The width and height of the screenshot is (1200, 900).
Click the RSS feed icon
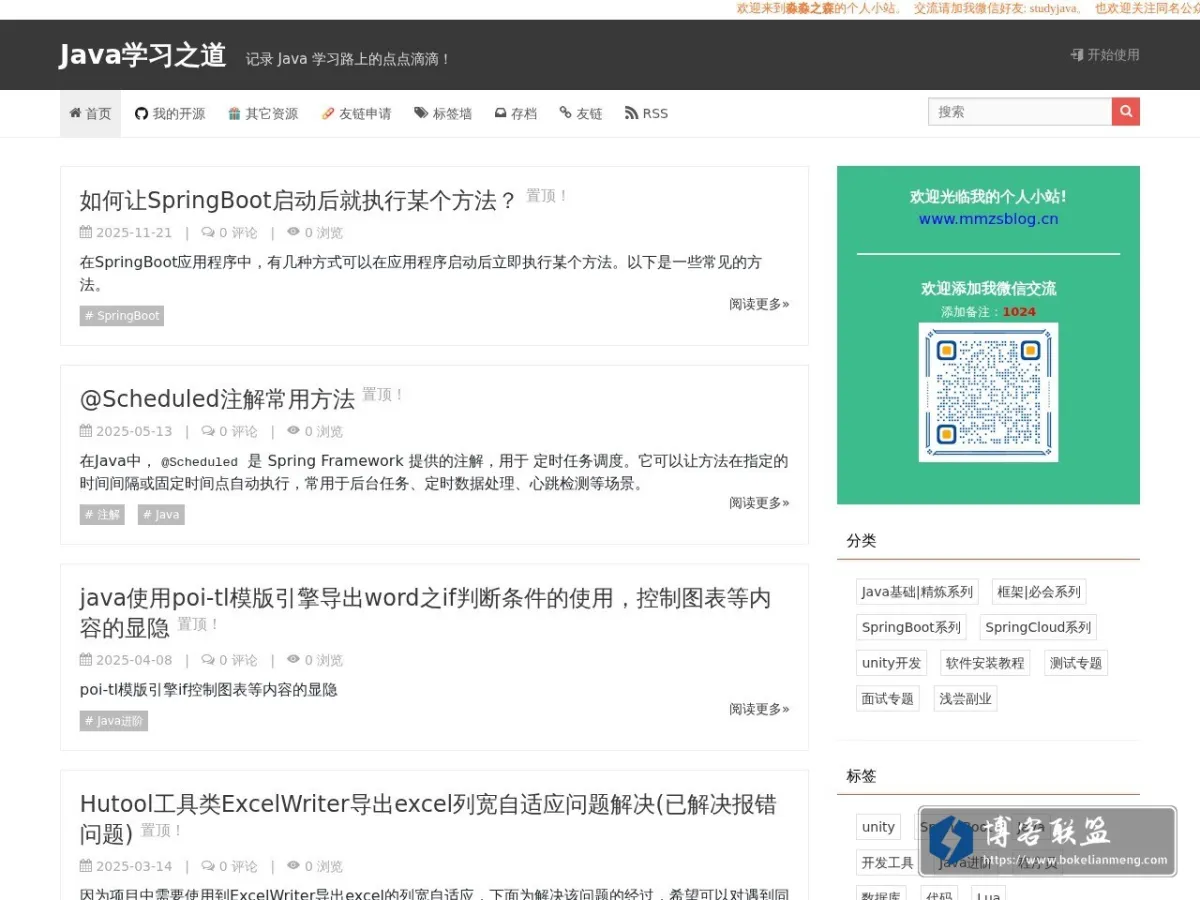point(631,113)
